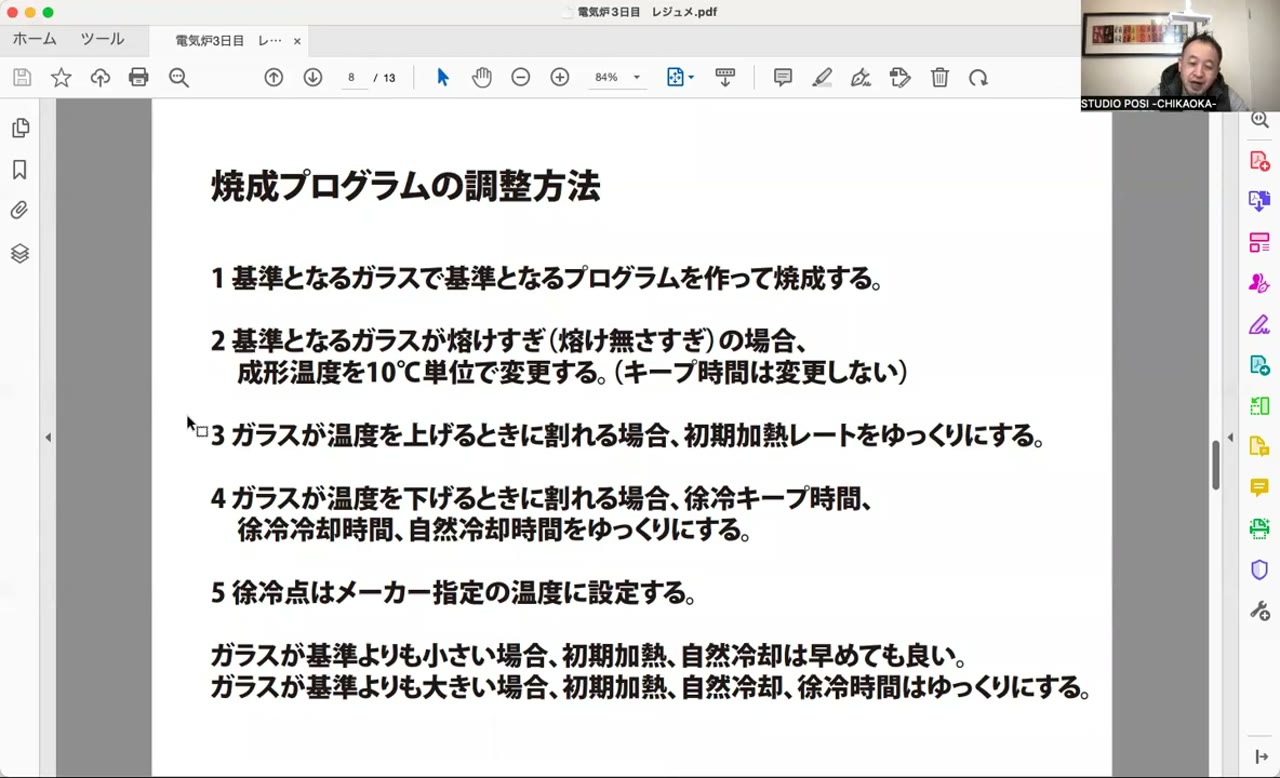Click the trash delete icon
This screenshot has height=778, width=1280.
940,77
